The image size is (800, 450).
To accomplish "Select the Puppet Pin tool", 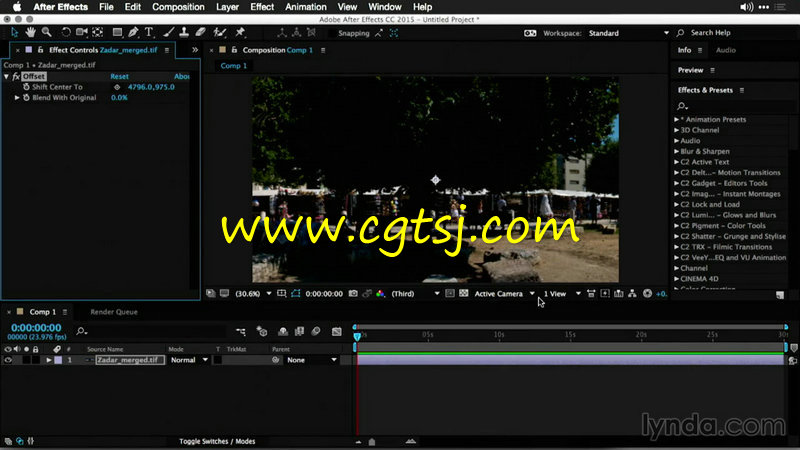I will [240, 33].
